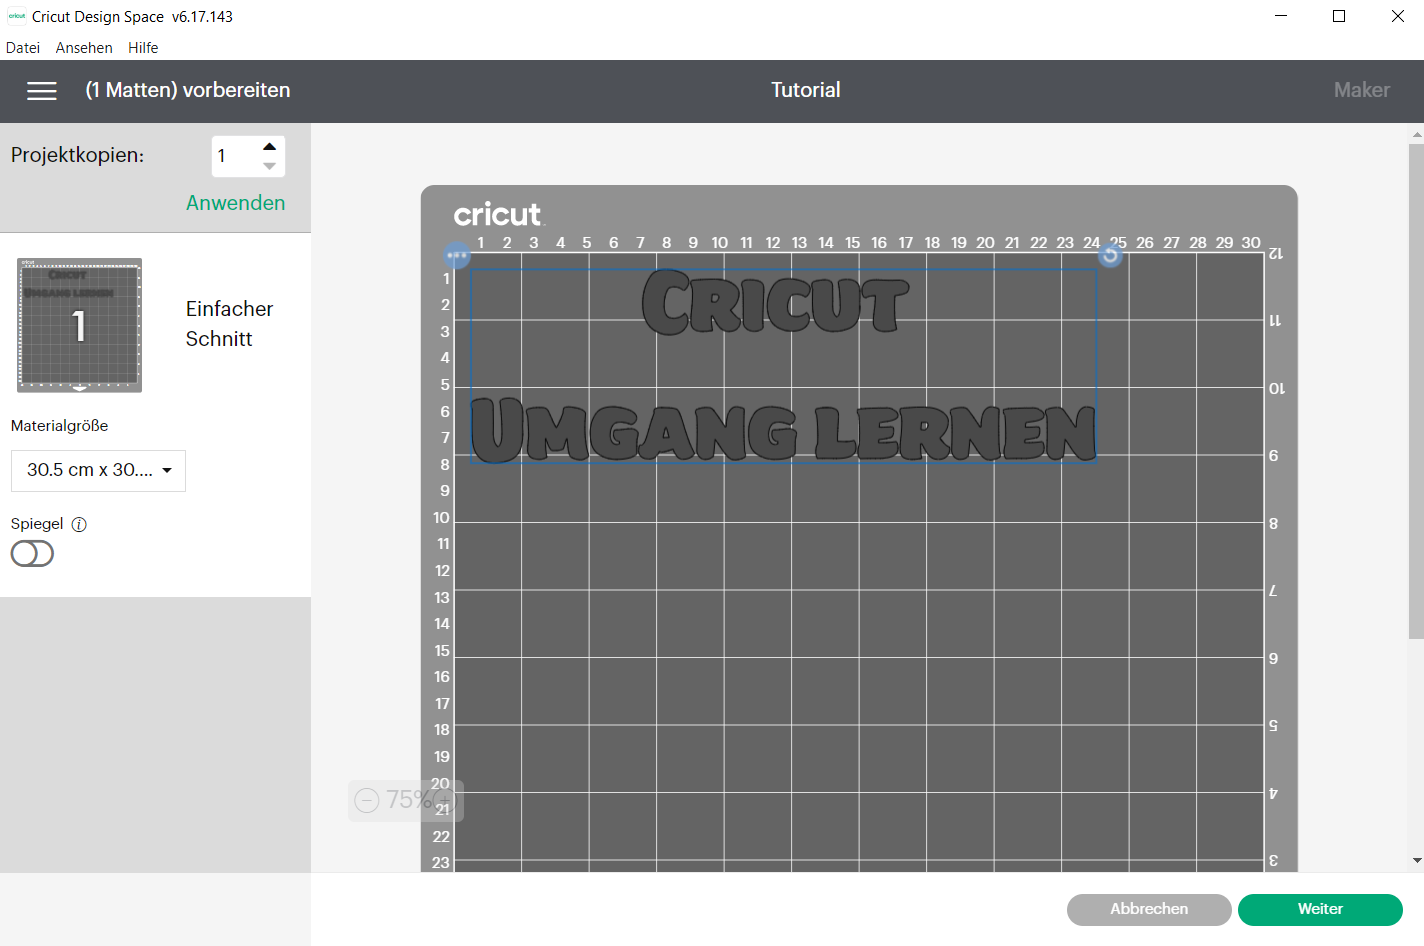Viewport: 1424px width, 946px height.
Task: Open the Datei menu
Action: (x=23, y=48)
